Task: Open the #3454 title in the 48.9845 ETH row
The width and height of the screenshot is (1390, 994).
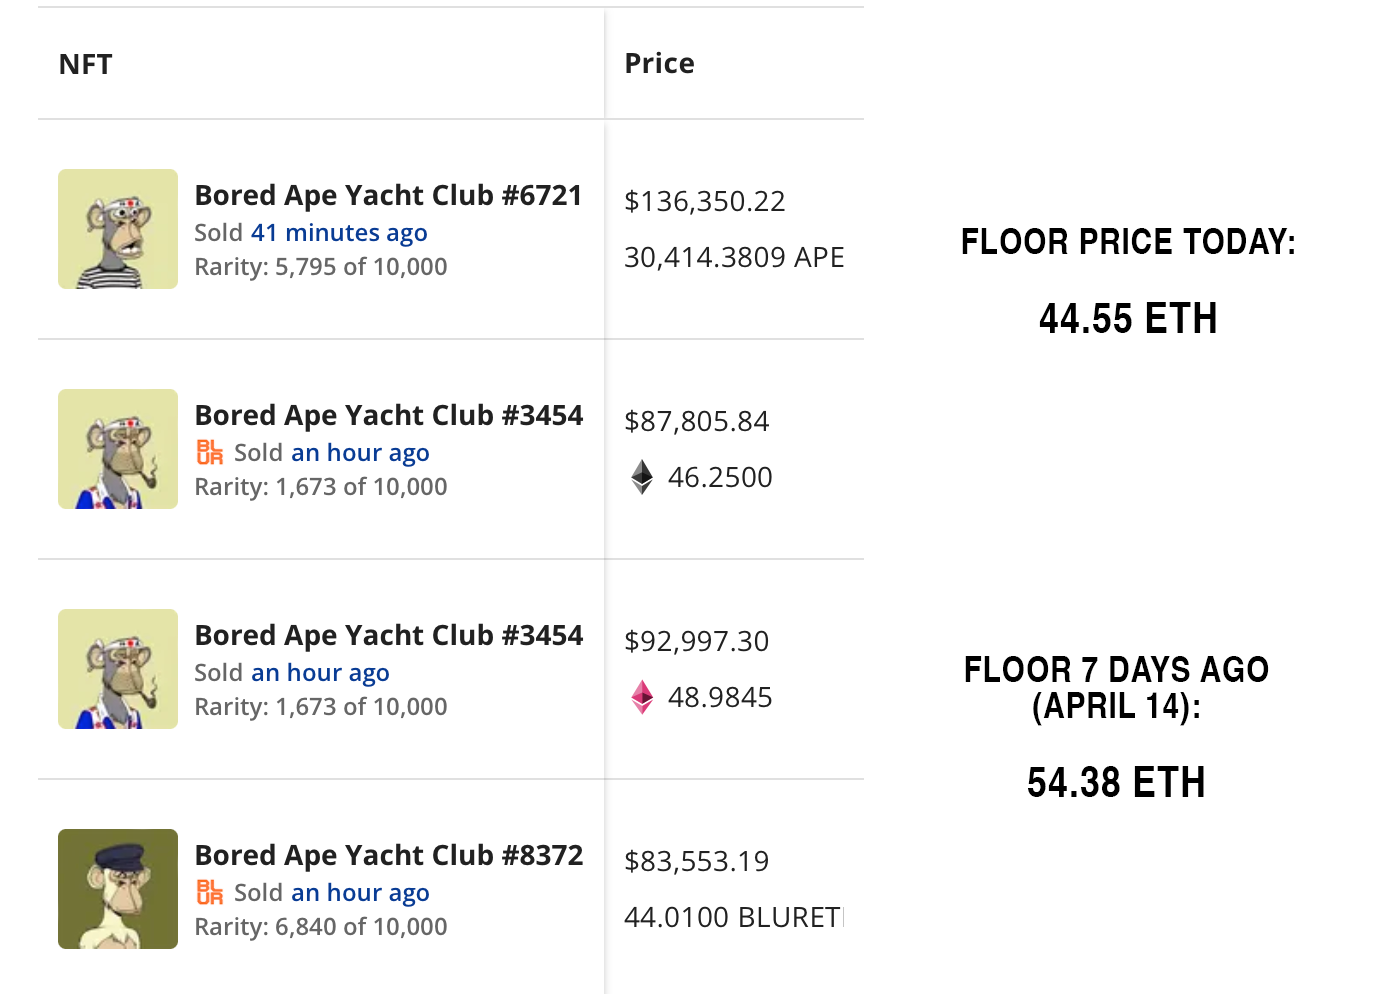Action: pos(388,635)
